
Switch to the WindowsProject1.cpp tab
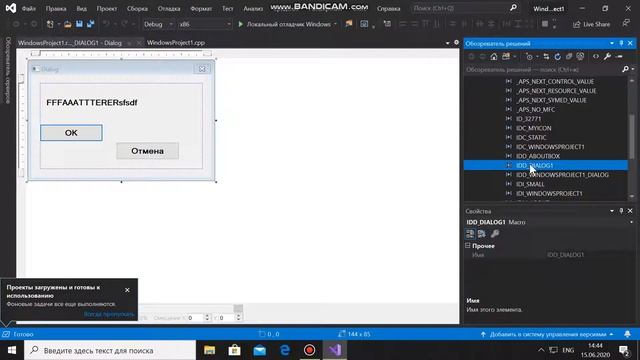(x=176, y=42)
